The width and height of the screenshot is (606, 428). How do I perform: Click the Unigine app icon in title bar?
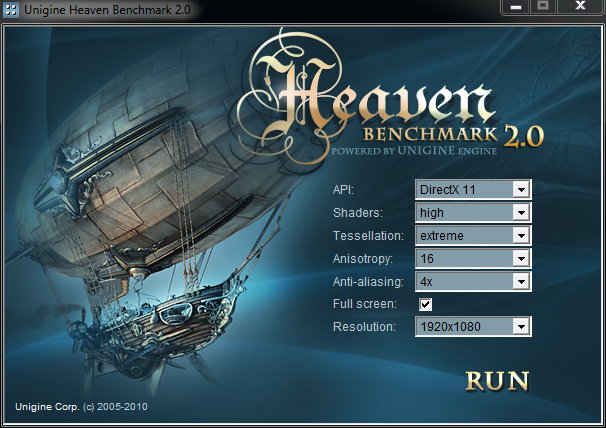point(10,10)
